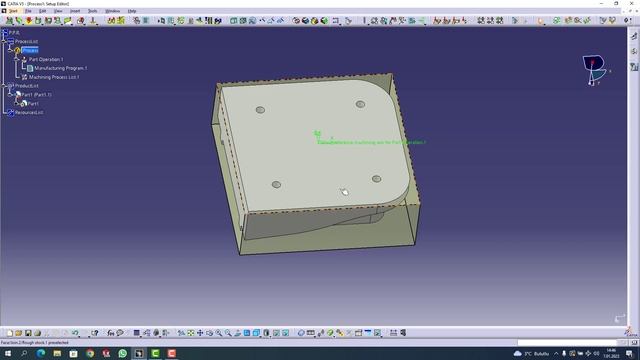Click the green machining axis label in the viewport
This screenshot has height=360, width=640.
pos(371,142)
